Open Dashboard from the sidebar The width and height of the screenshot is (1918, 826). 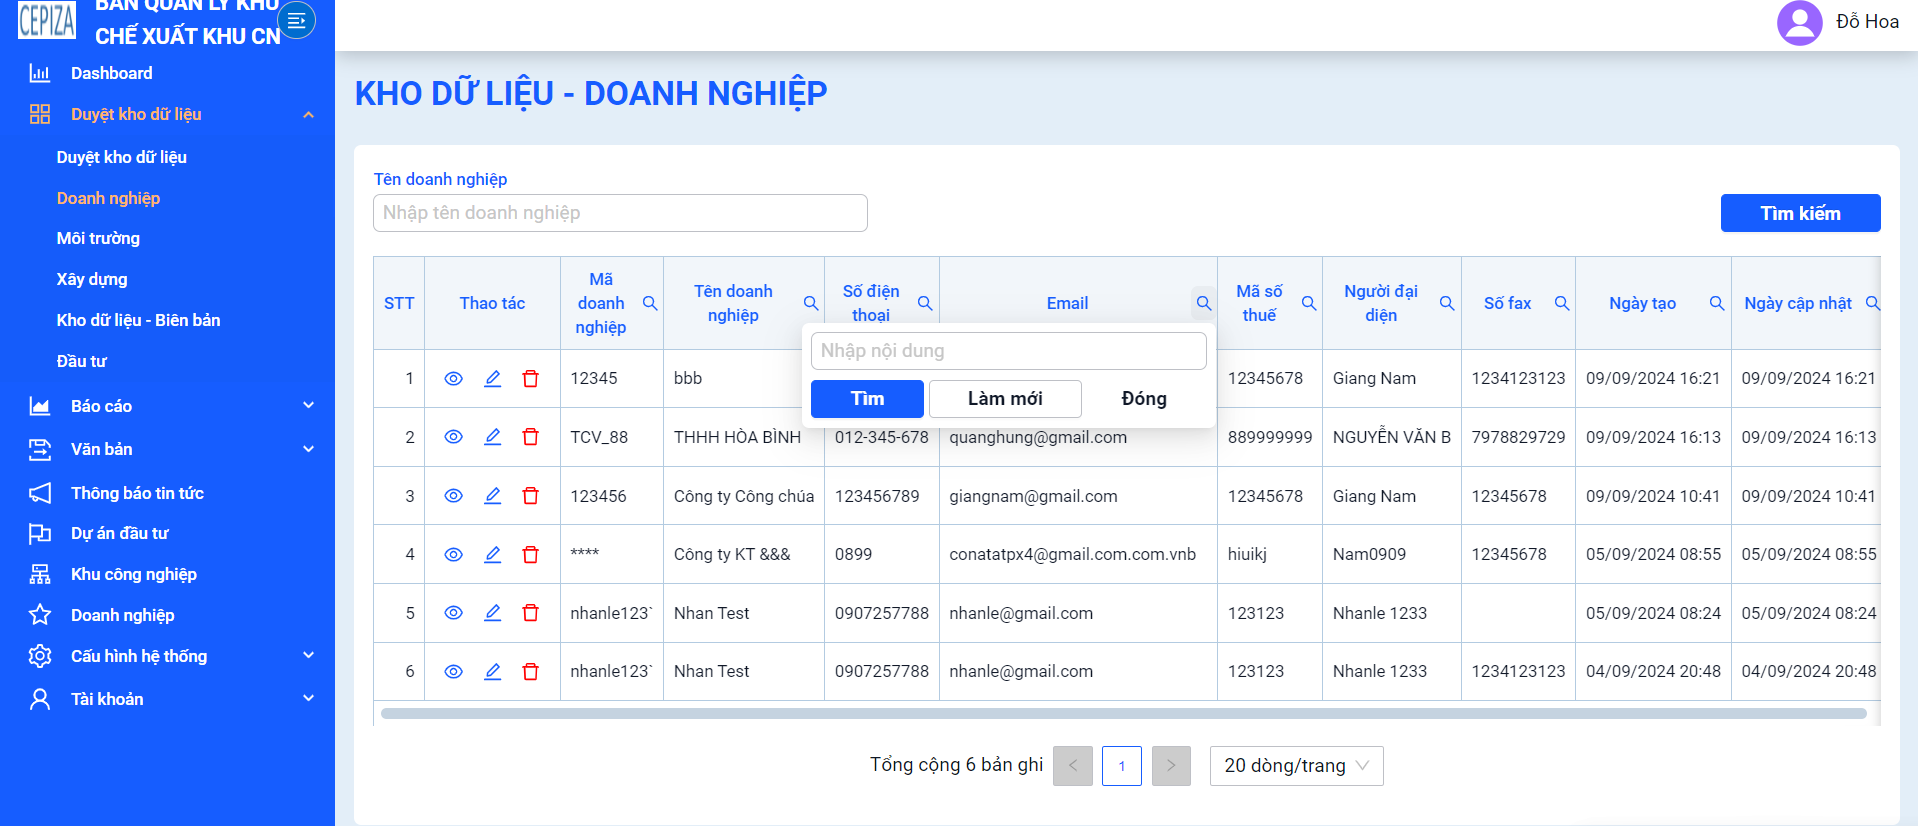click(x=112, y=73)
